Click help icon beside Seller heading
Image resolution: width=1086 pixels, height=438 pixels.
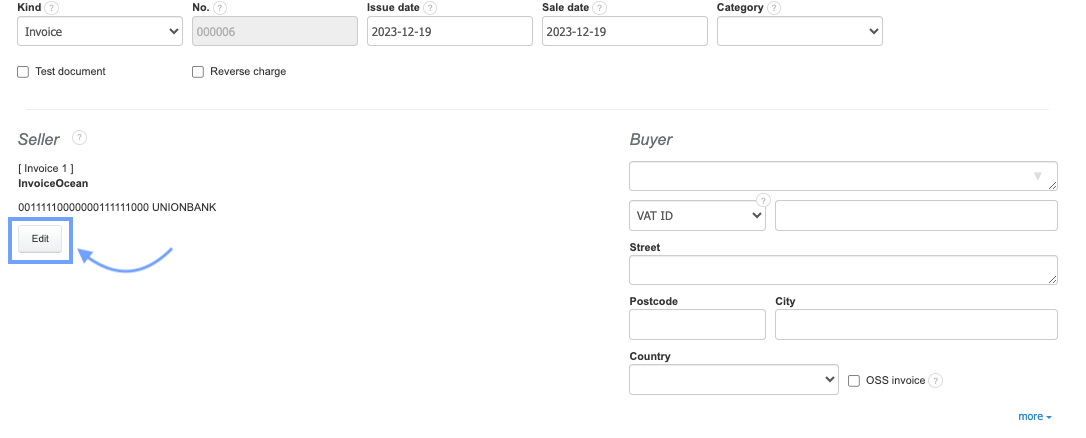tap(79, 138)
